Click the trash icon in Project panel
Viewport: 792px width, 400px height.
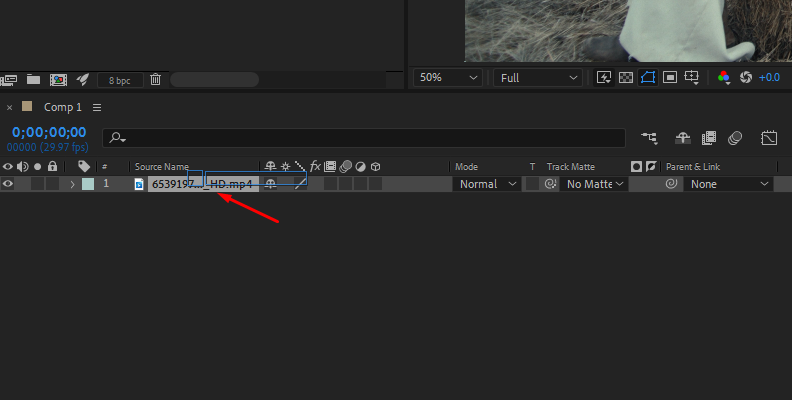[155, 79]
